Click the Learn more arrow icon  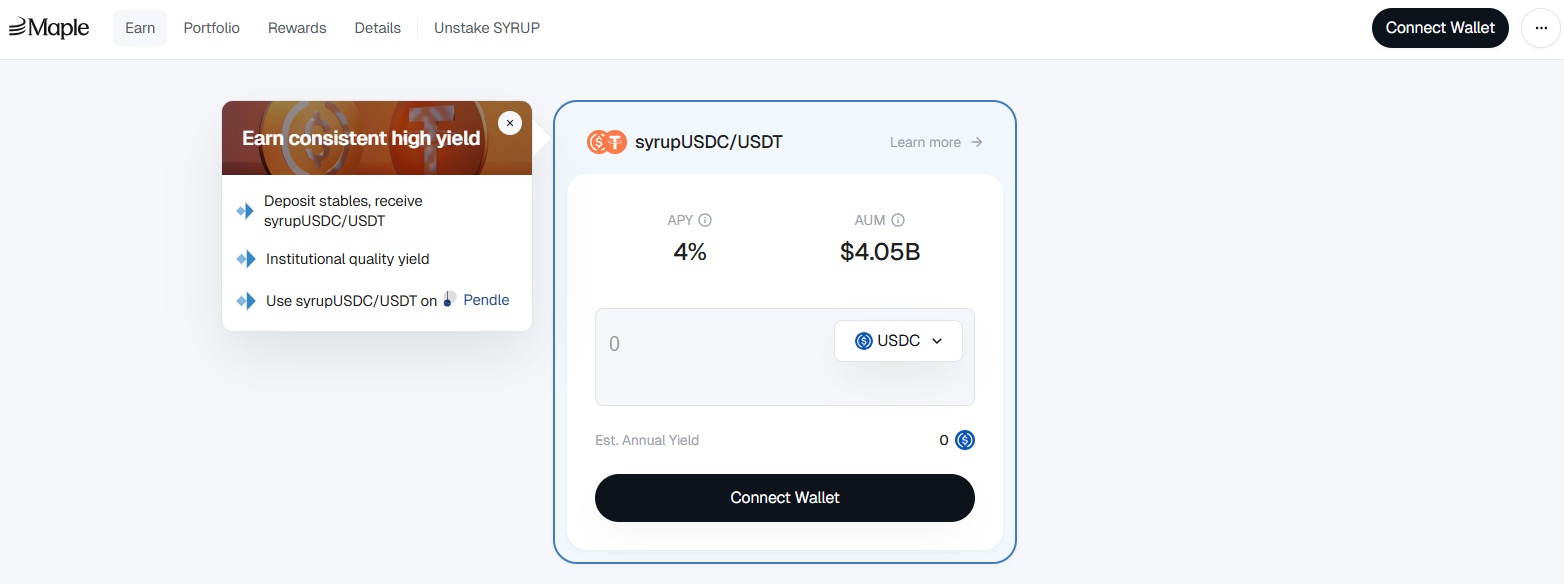pos(977,142)
